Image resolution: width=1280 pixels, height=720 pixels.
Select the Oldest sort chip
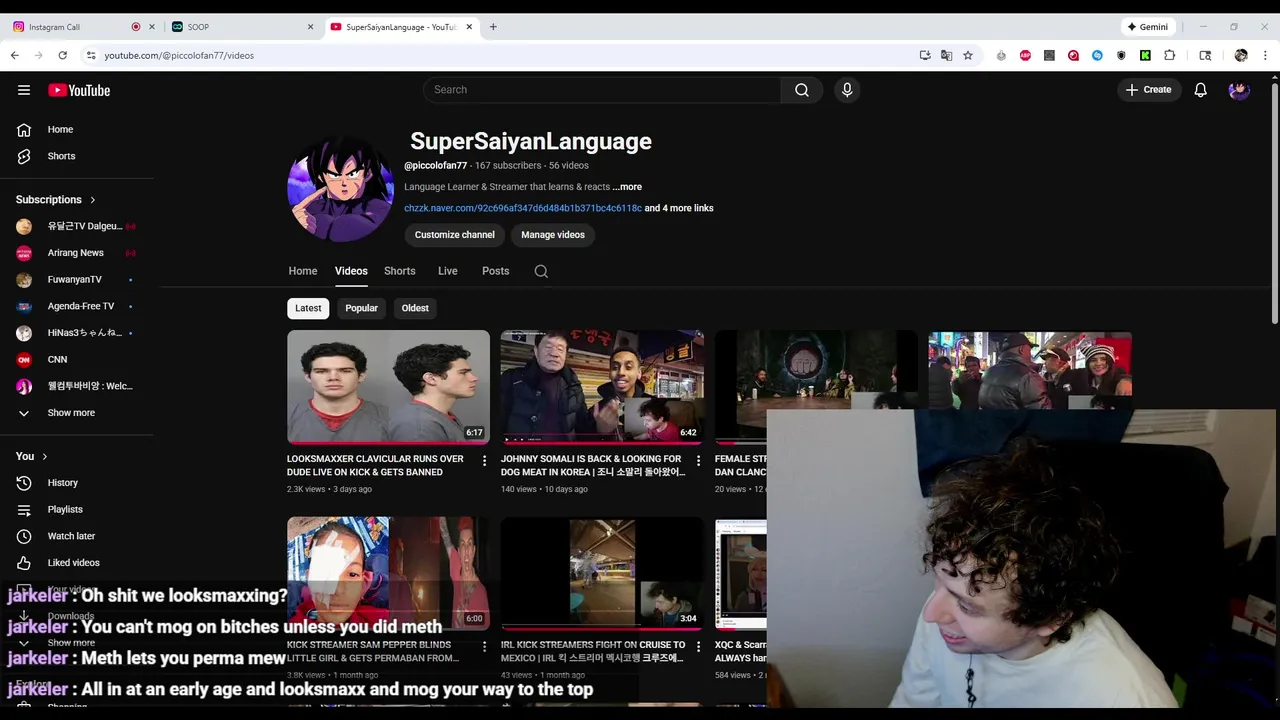pos(415,308)
